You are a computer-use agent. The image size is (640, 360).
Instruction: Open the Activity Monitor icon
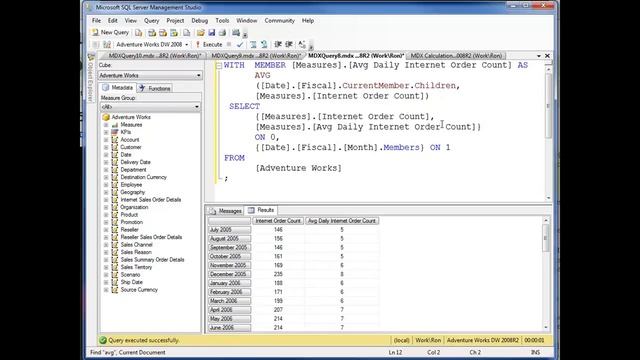(236, 33)
